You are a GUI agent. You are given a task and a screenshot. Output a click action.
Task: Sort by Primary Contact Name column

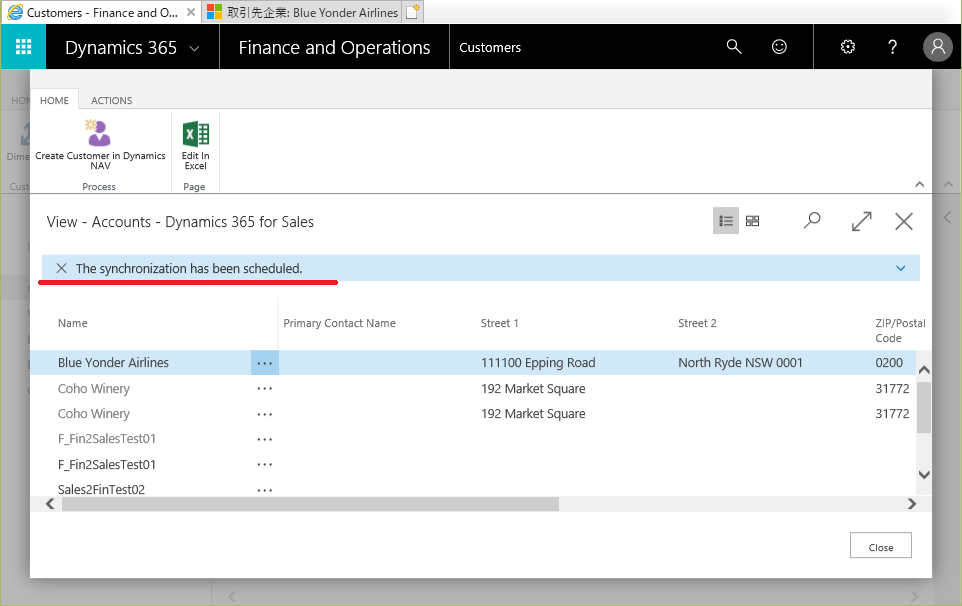[339, 323]
